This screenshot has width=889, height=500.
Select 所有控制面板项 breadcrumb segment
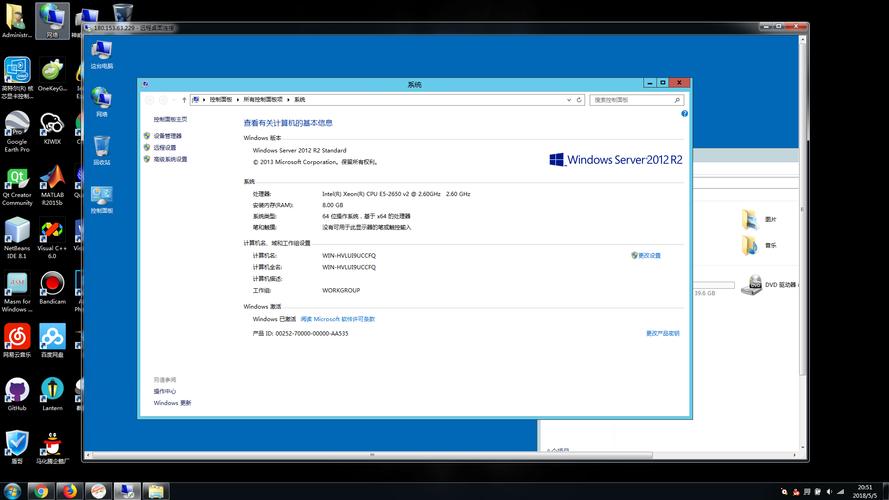(263, 100)
